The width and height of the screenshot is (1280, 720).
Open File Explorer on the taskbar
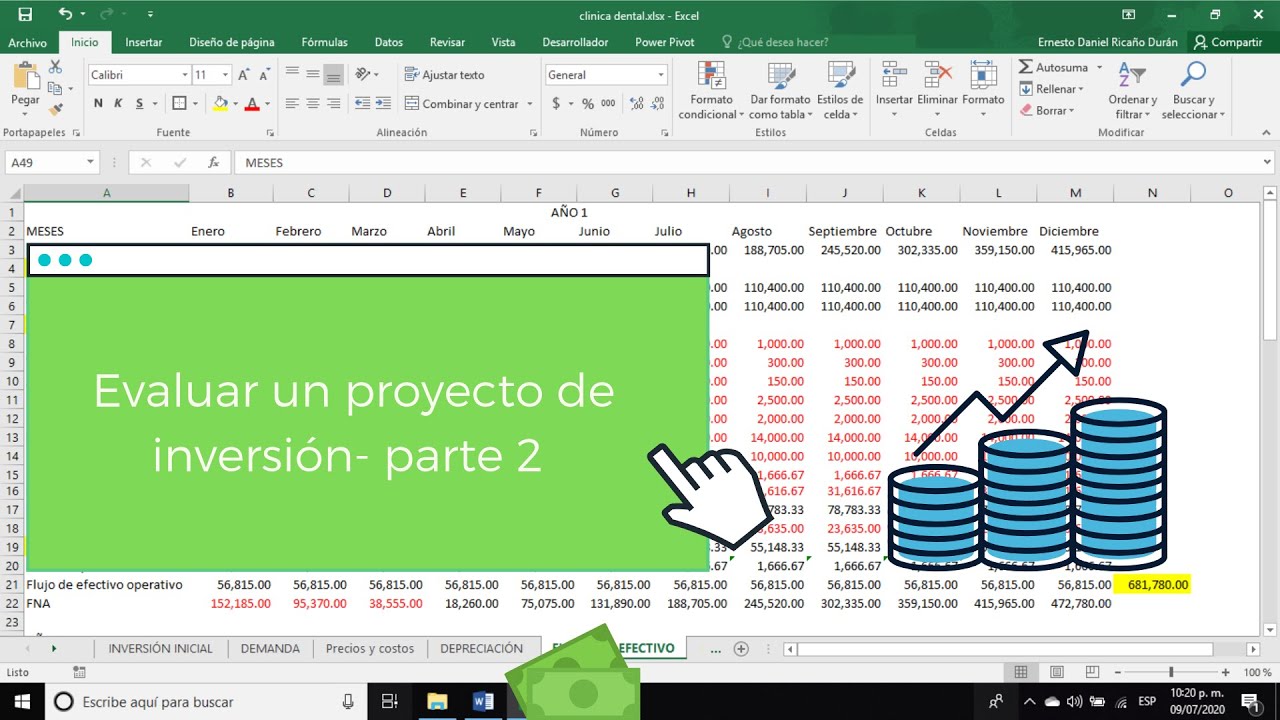(x=437, y=701)
